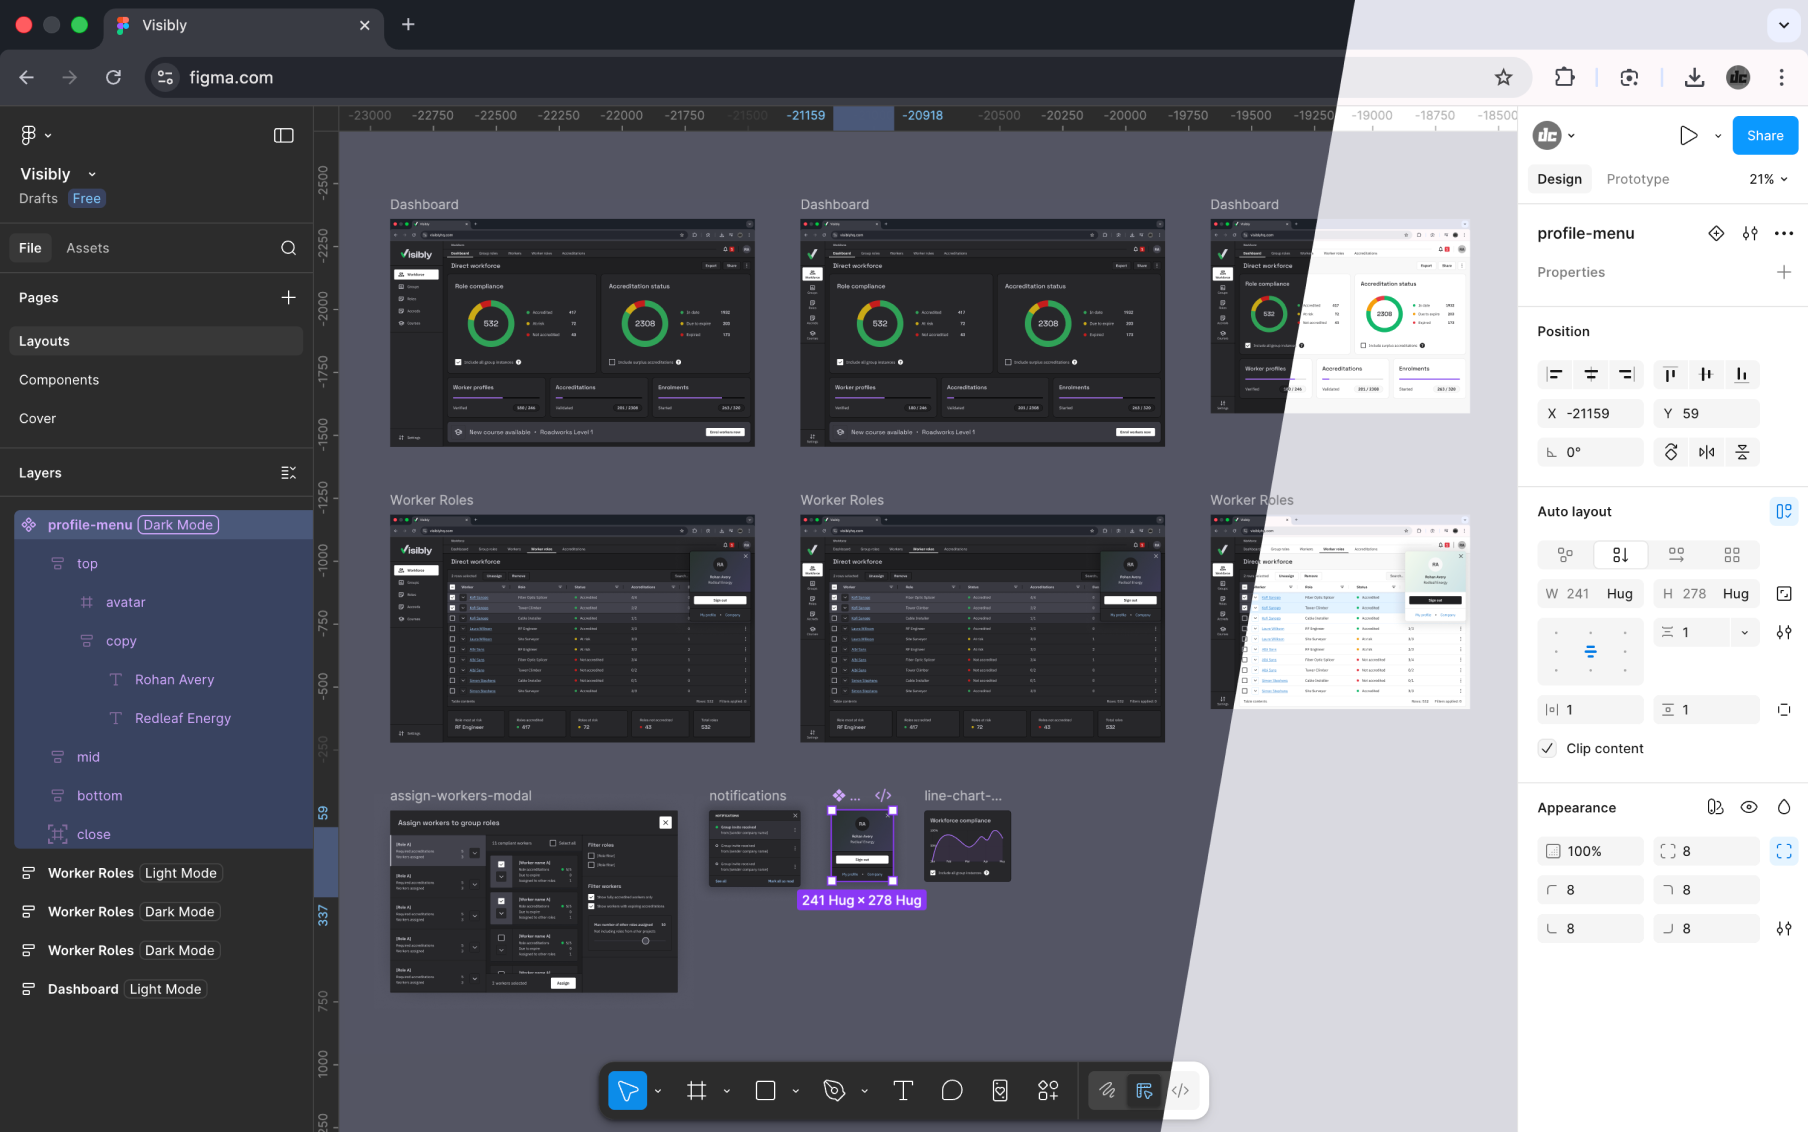
Task: Select the Frame tool in bottom toolbar
Action: (697, 1091)
